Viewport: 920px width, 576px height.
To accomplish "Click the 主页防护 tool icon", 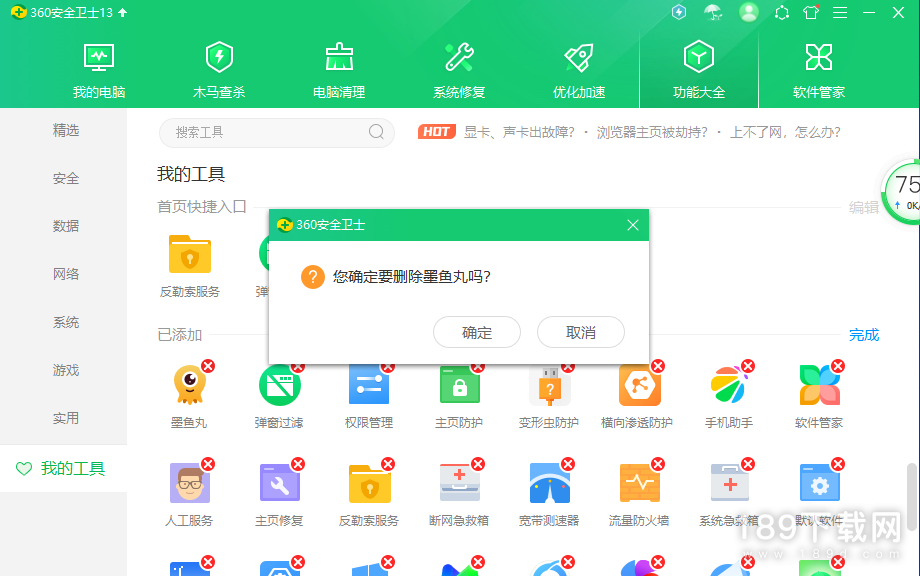I will tap(459, 385).
